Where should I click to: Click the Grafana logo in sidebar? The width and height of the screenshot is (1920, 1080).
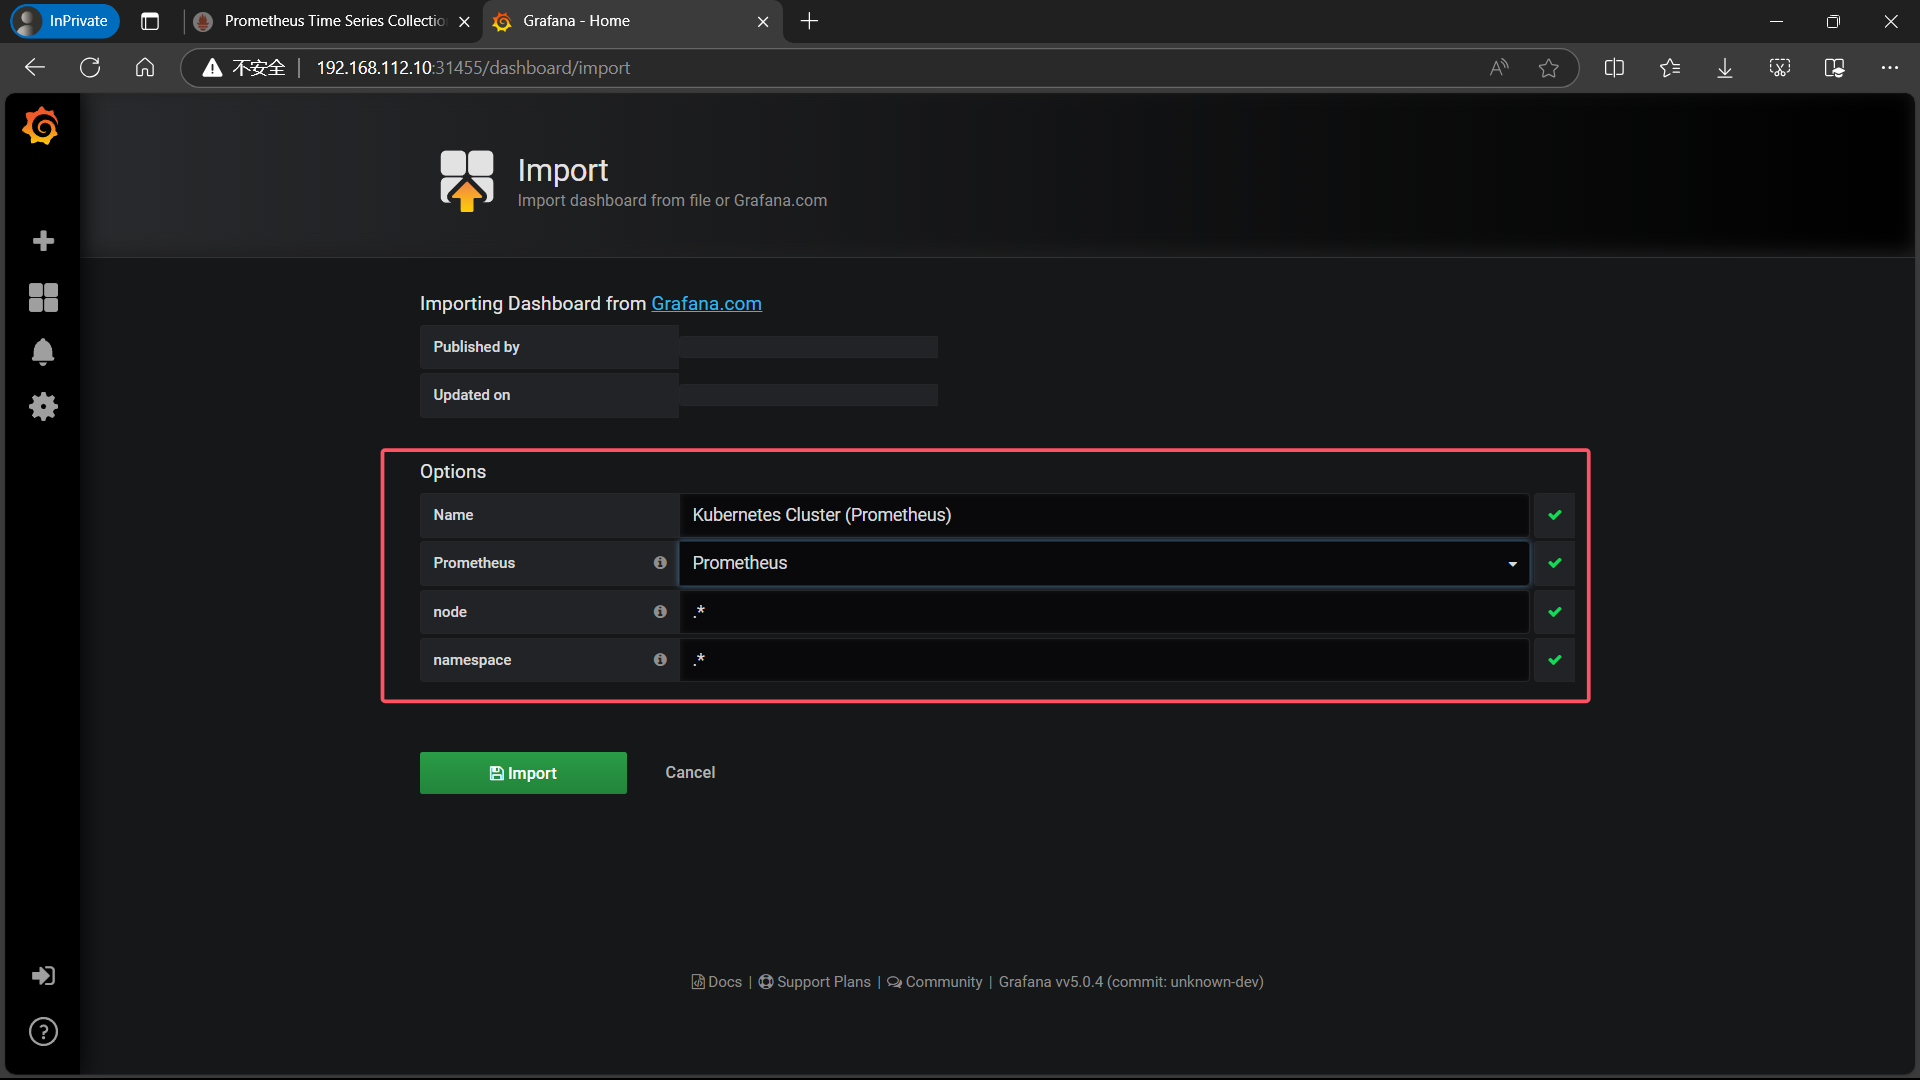click(x=41, y=127)
